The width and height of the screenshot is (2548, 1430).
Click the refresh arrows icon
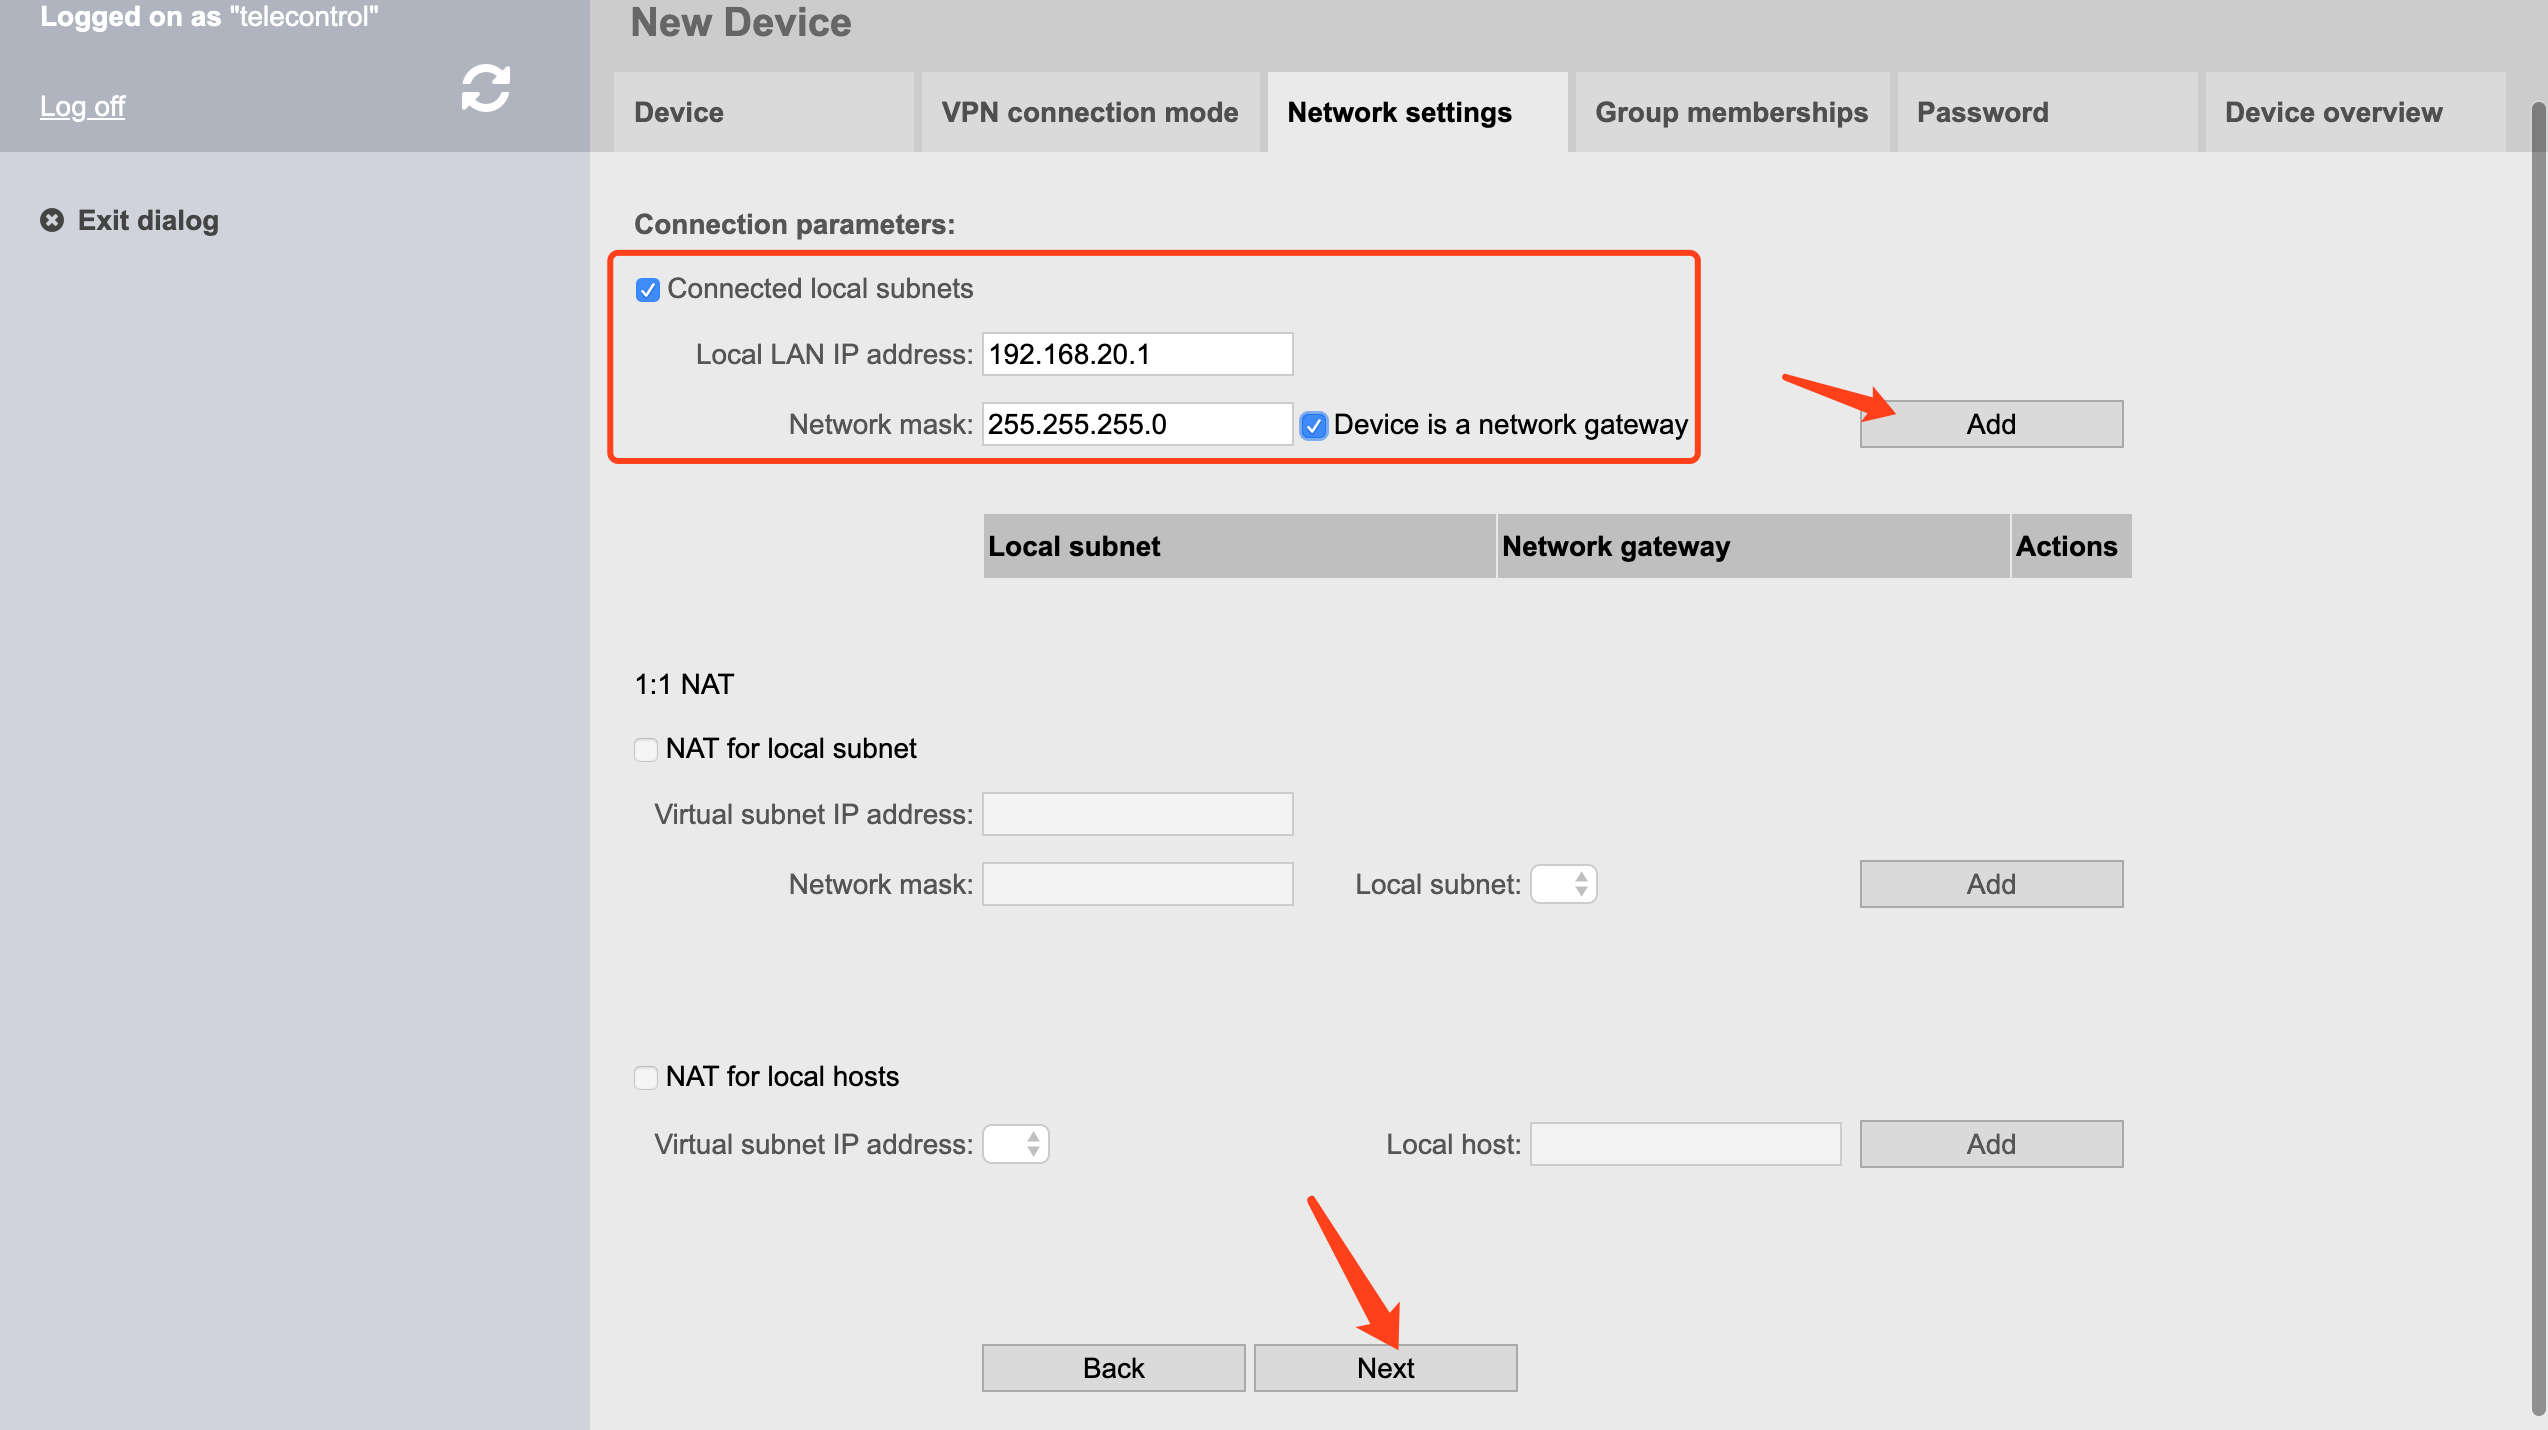tap(485, 88)
